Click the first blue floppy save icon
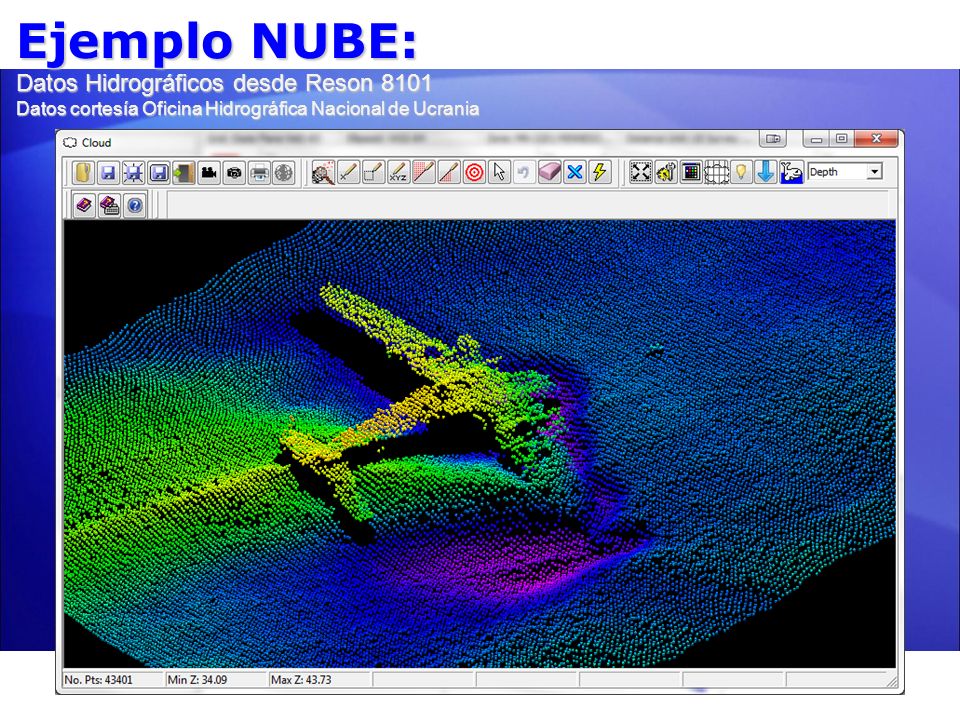Viewport: 960px width, 720px height. tap(108, 173)
